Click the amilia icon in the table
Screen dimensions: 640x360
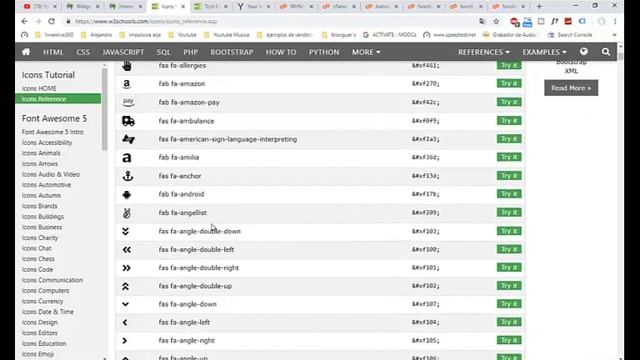[127, 158]
